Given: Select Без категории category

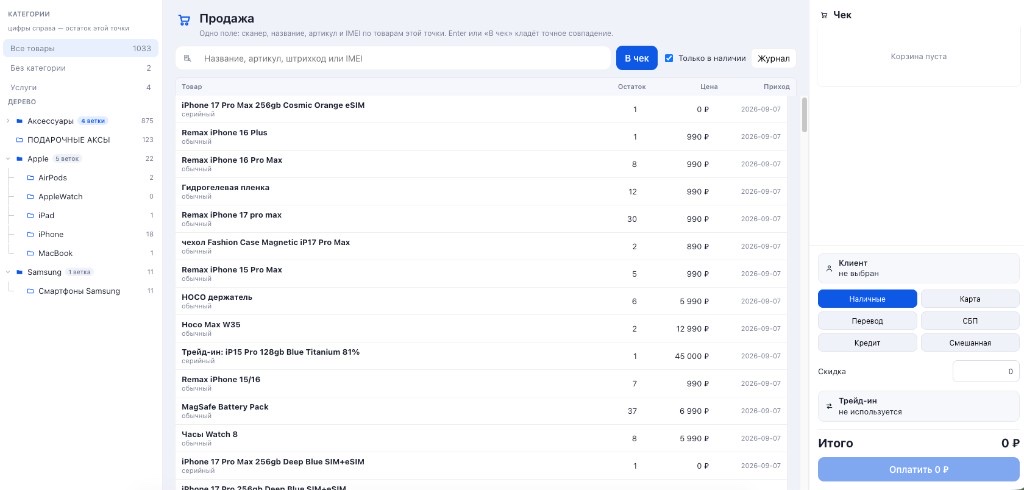Looking at the screenshot, I should [80, 68].
